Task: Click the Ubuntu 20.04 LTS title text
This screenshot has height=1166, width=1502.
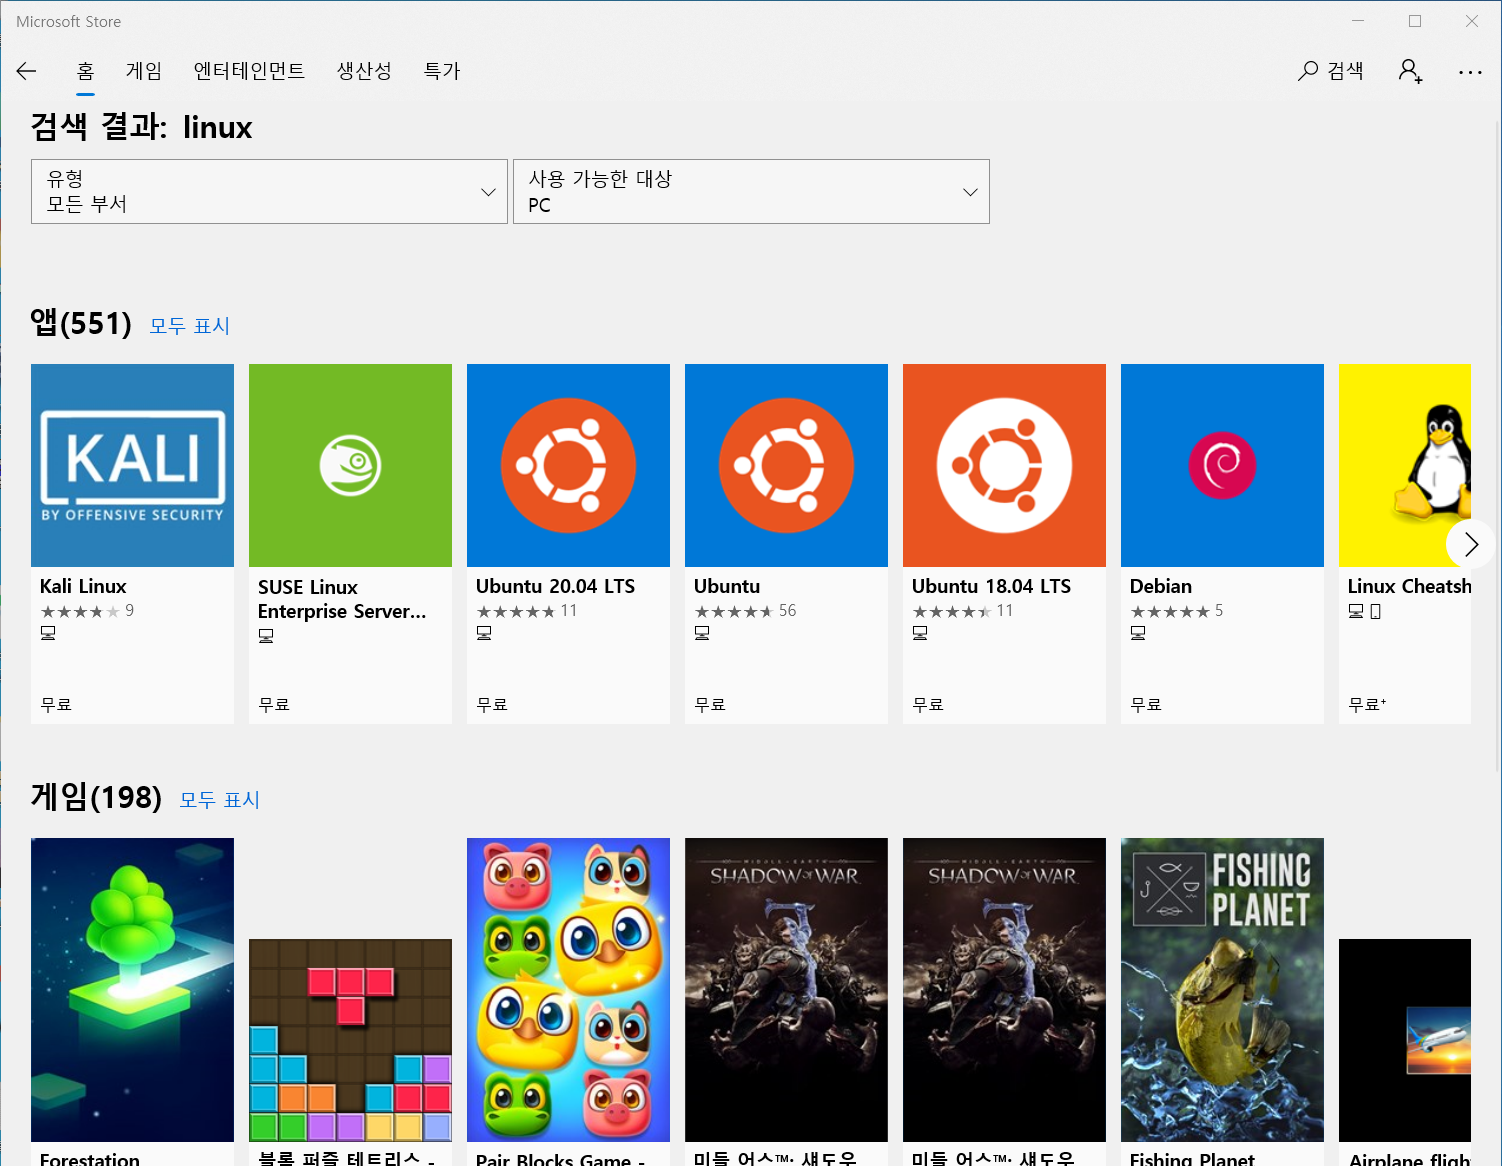Action: pos(555,586)
